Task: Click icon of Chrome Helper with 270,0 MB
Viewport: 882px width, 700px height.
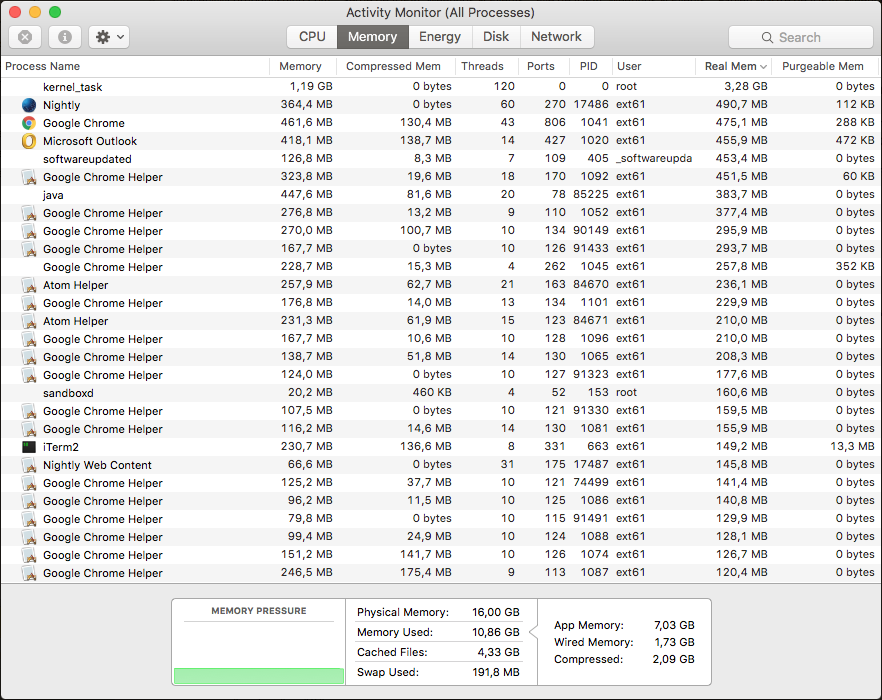Action: (x=29, y=231)
